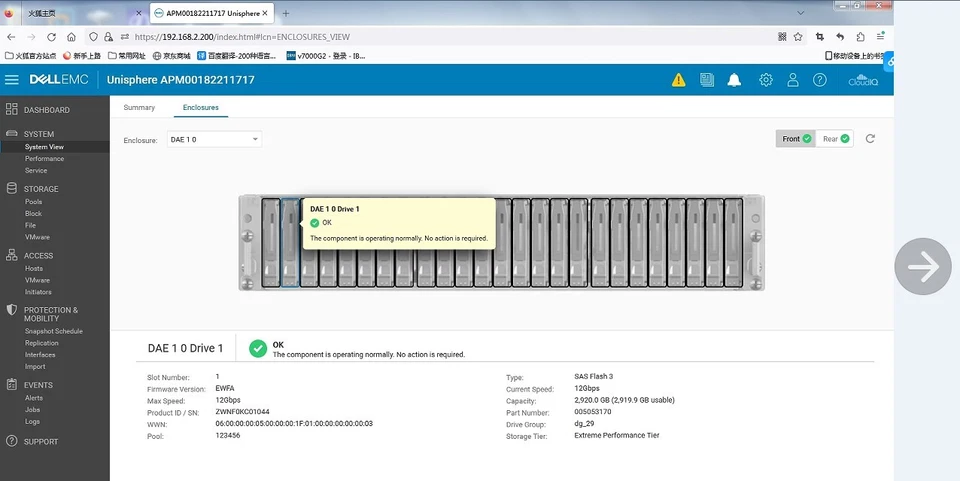The width and height of the screenshot is (960, 481).
Task: Select the last drive slot in enclosure
Action: click(733, 242)
